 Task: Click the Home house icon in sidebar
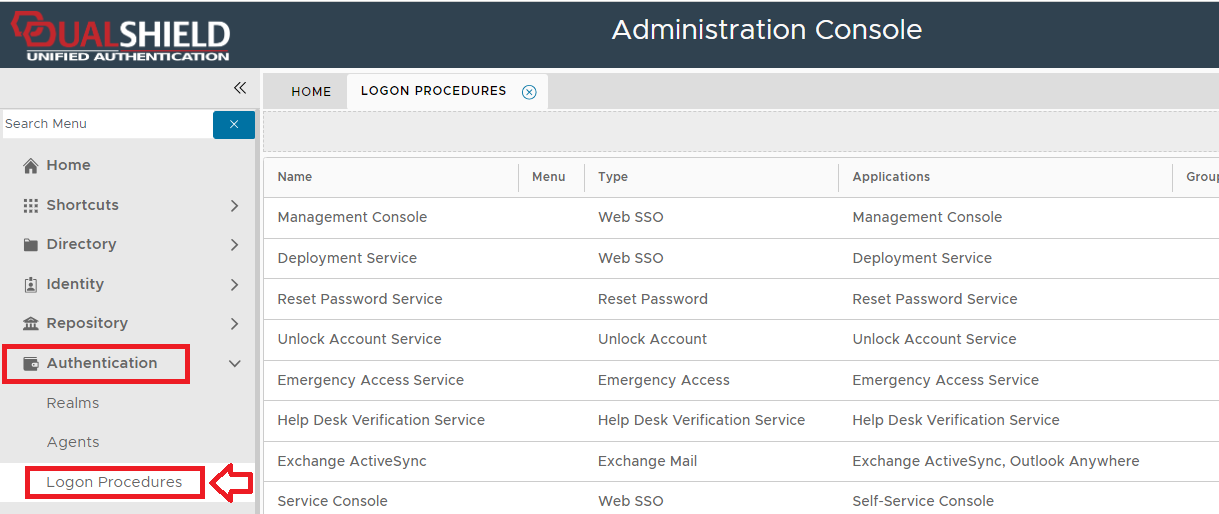click(x=31, y=166)
